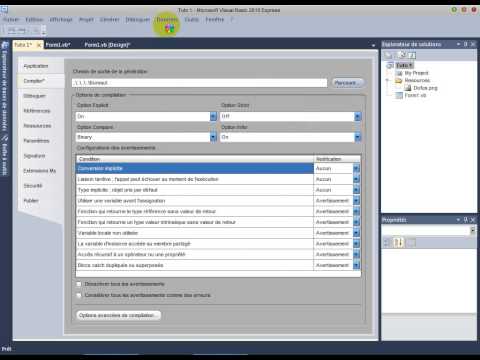Open the Publier settings page

[31, 201]
